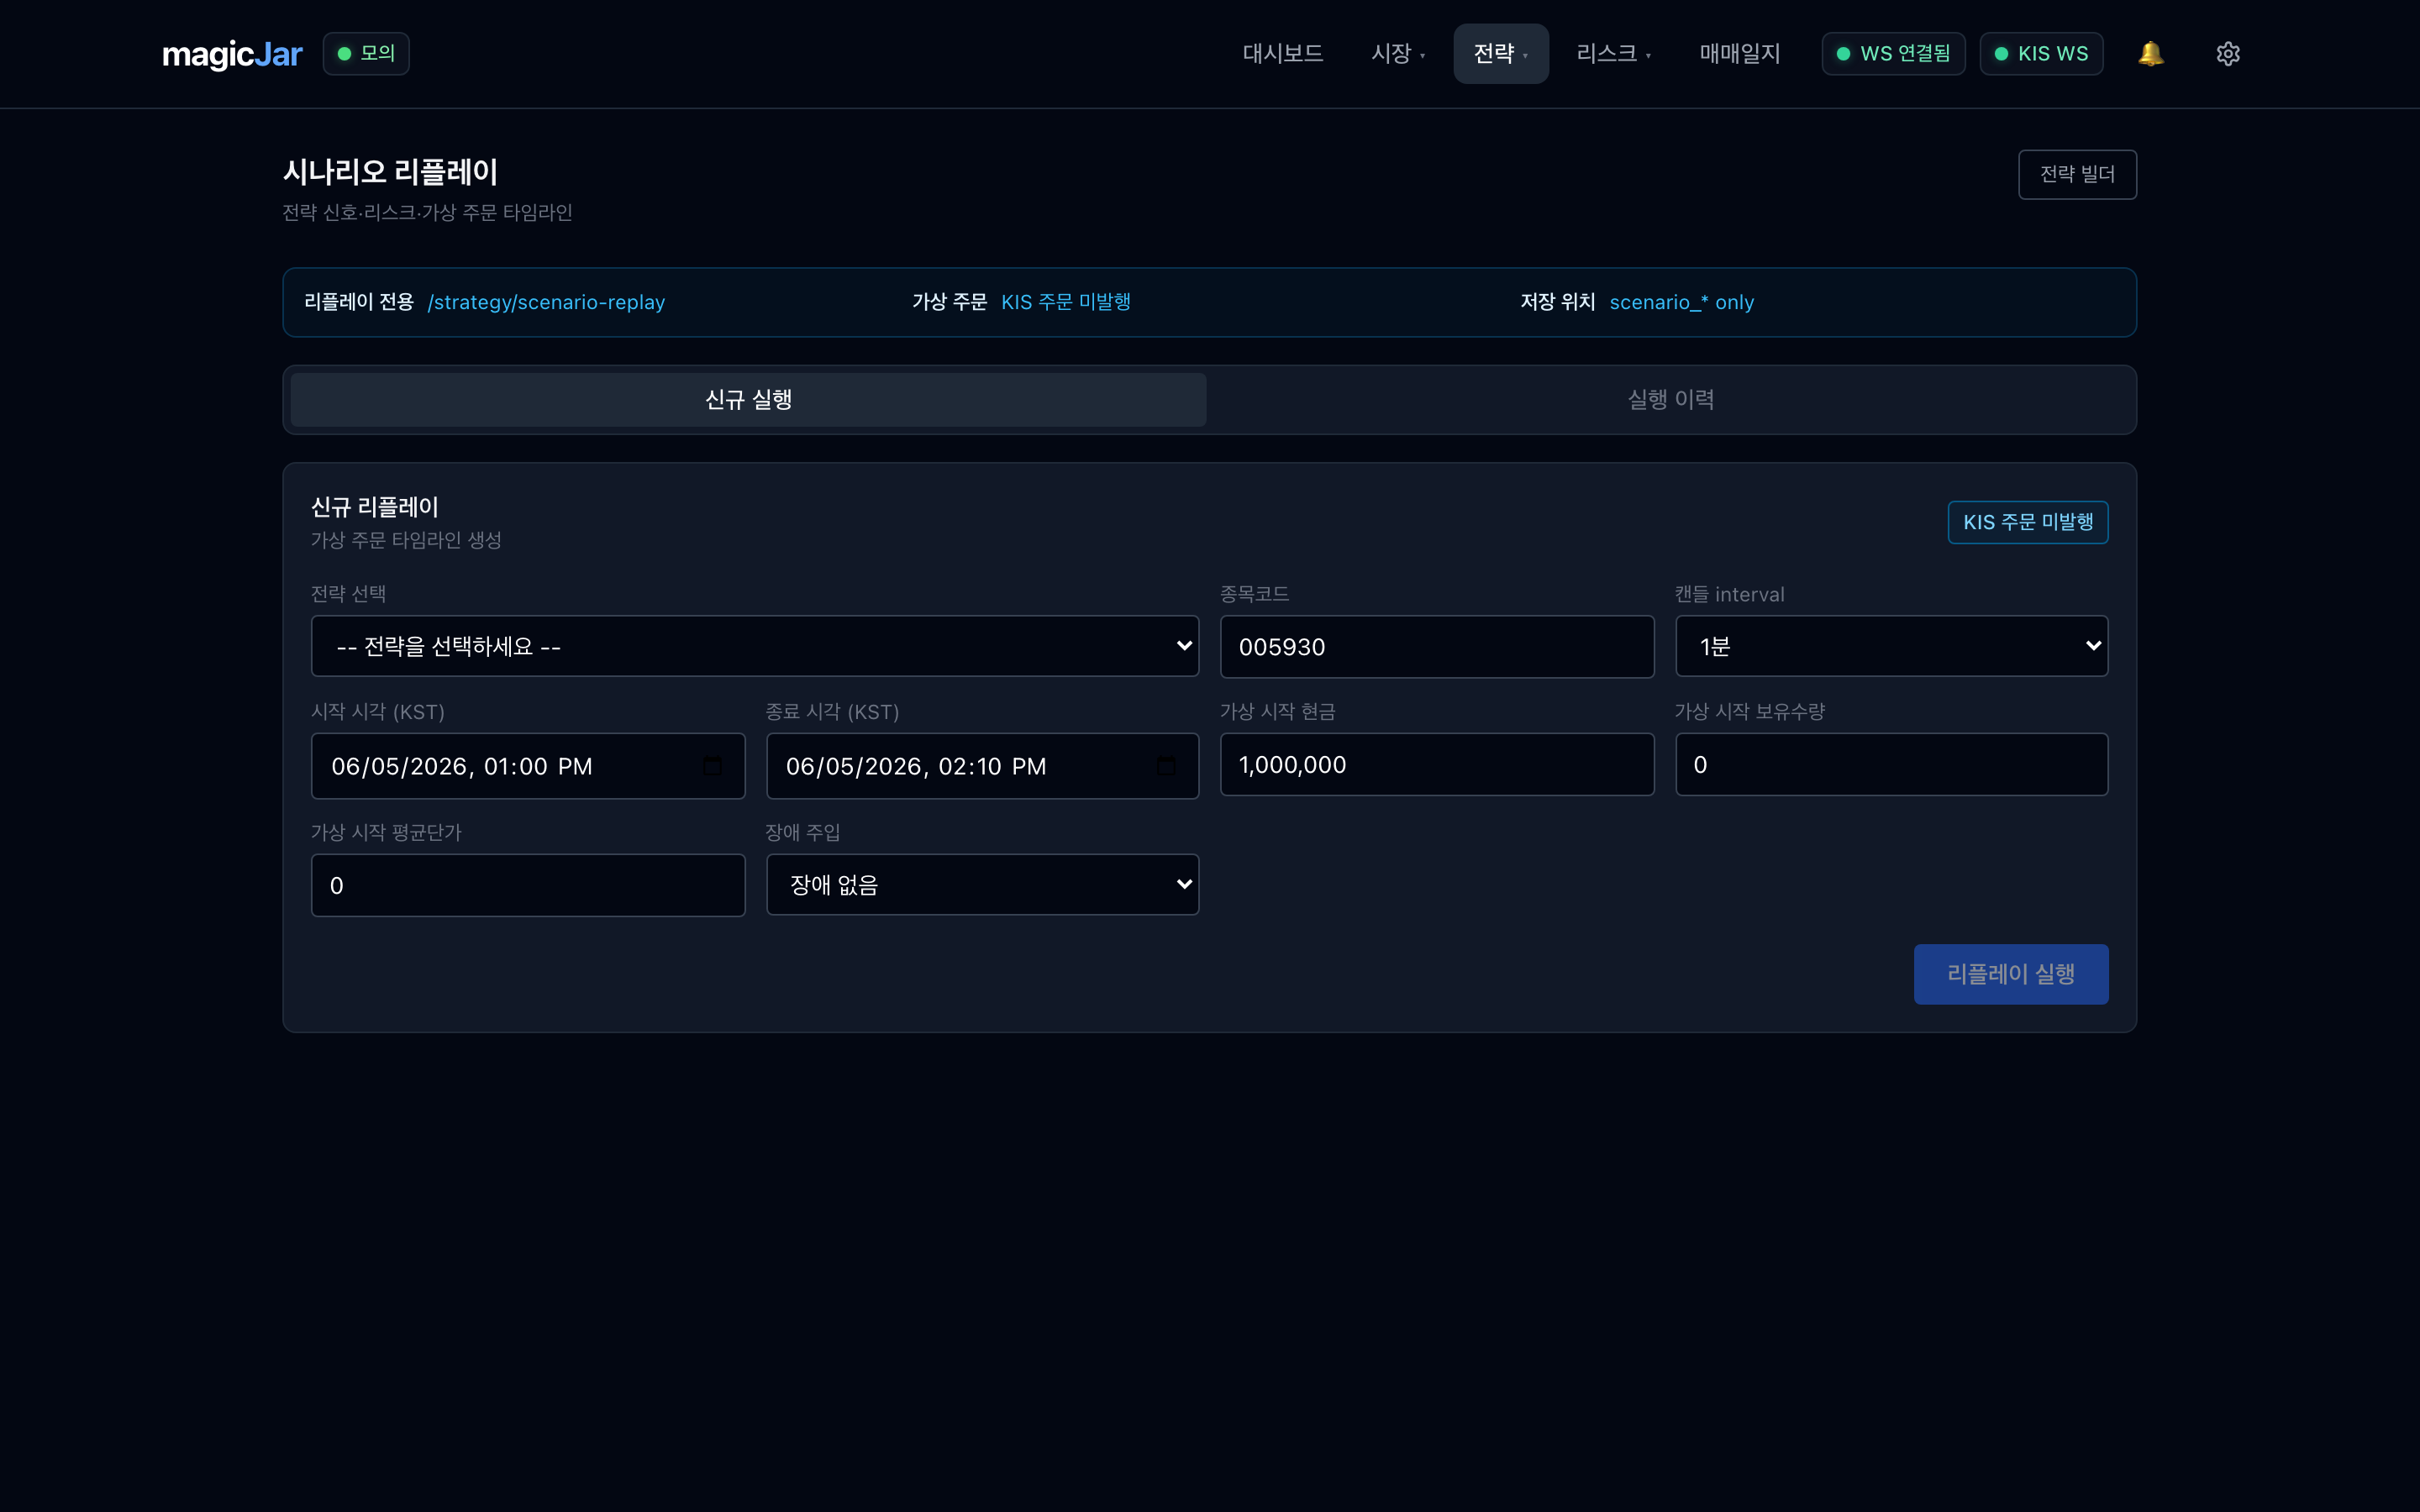Click the scenario_* only text
Image resolution: width=2420 pixels, height=1512 pixels.
click(1682, 302)
